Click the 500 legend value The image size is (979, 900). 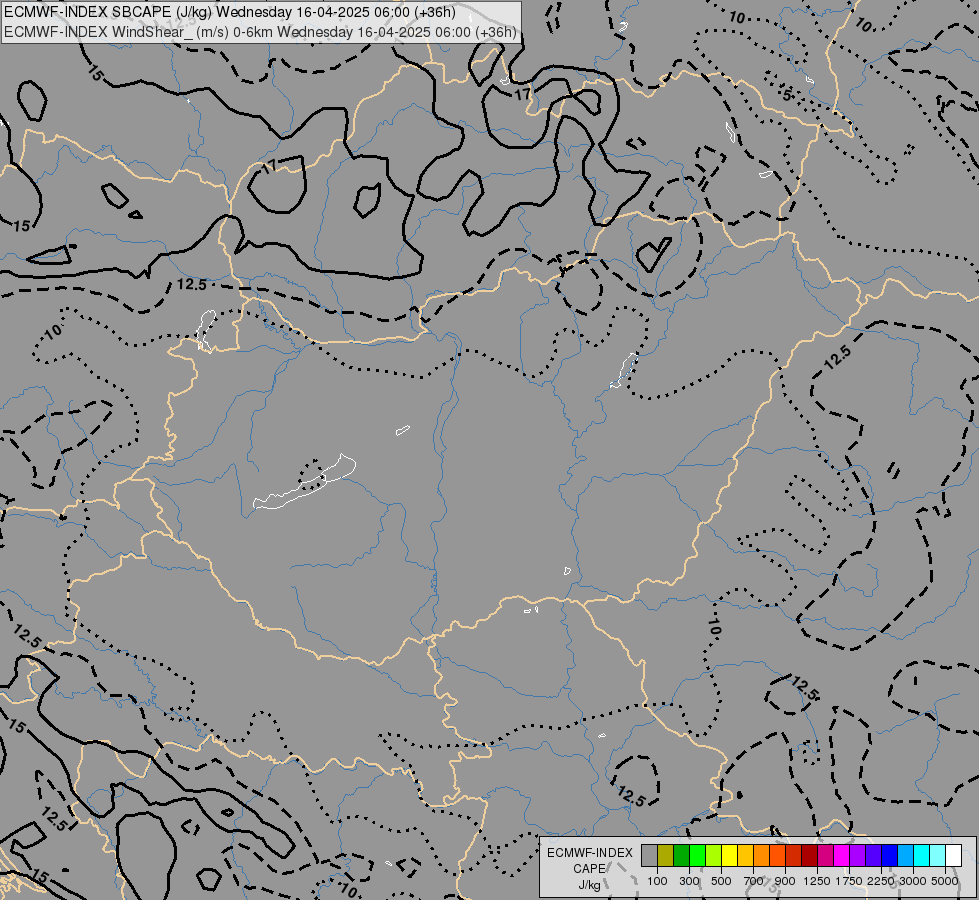click(x=721, y=881)
